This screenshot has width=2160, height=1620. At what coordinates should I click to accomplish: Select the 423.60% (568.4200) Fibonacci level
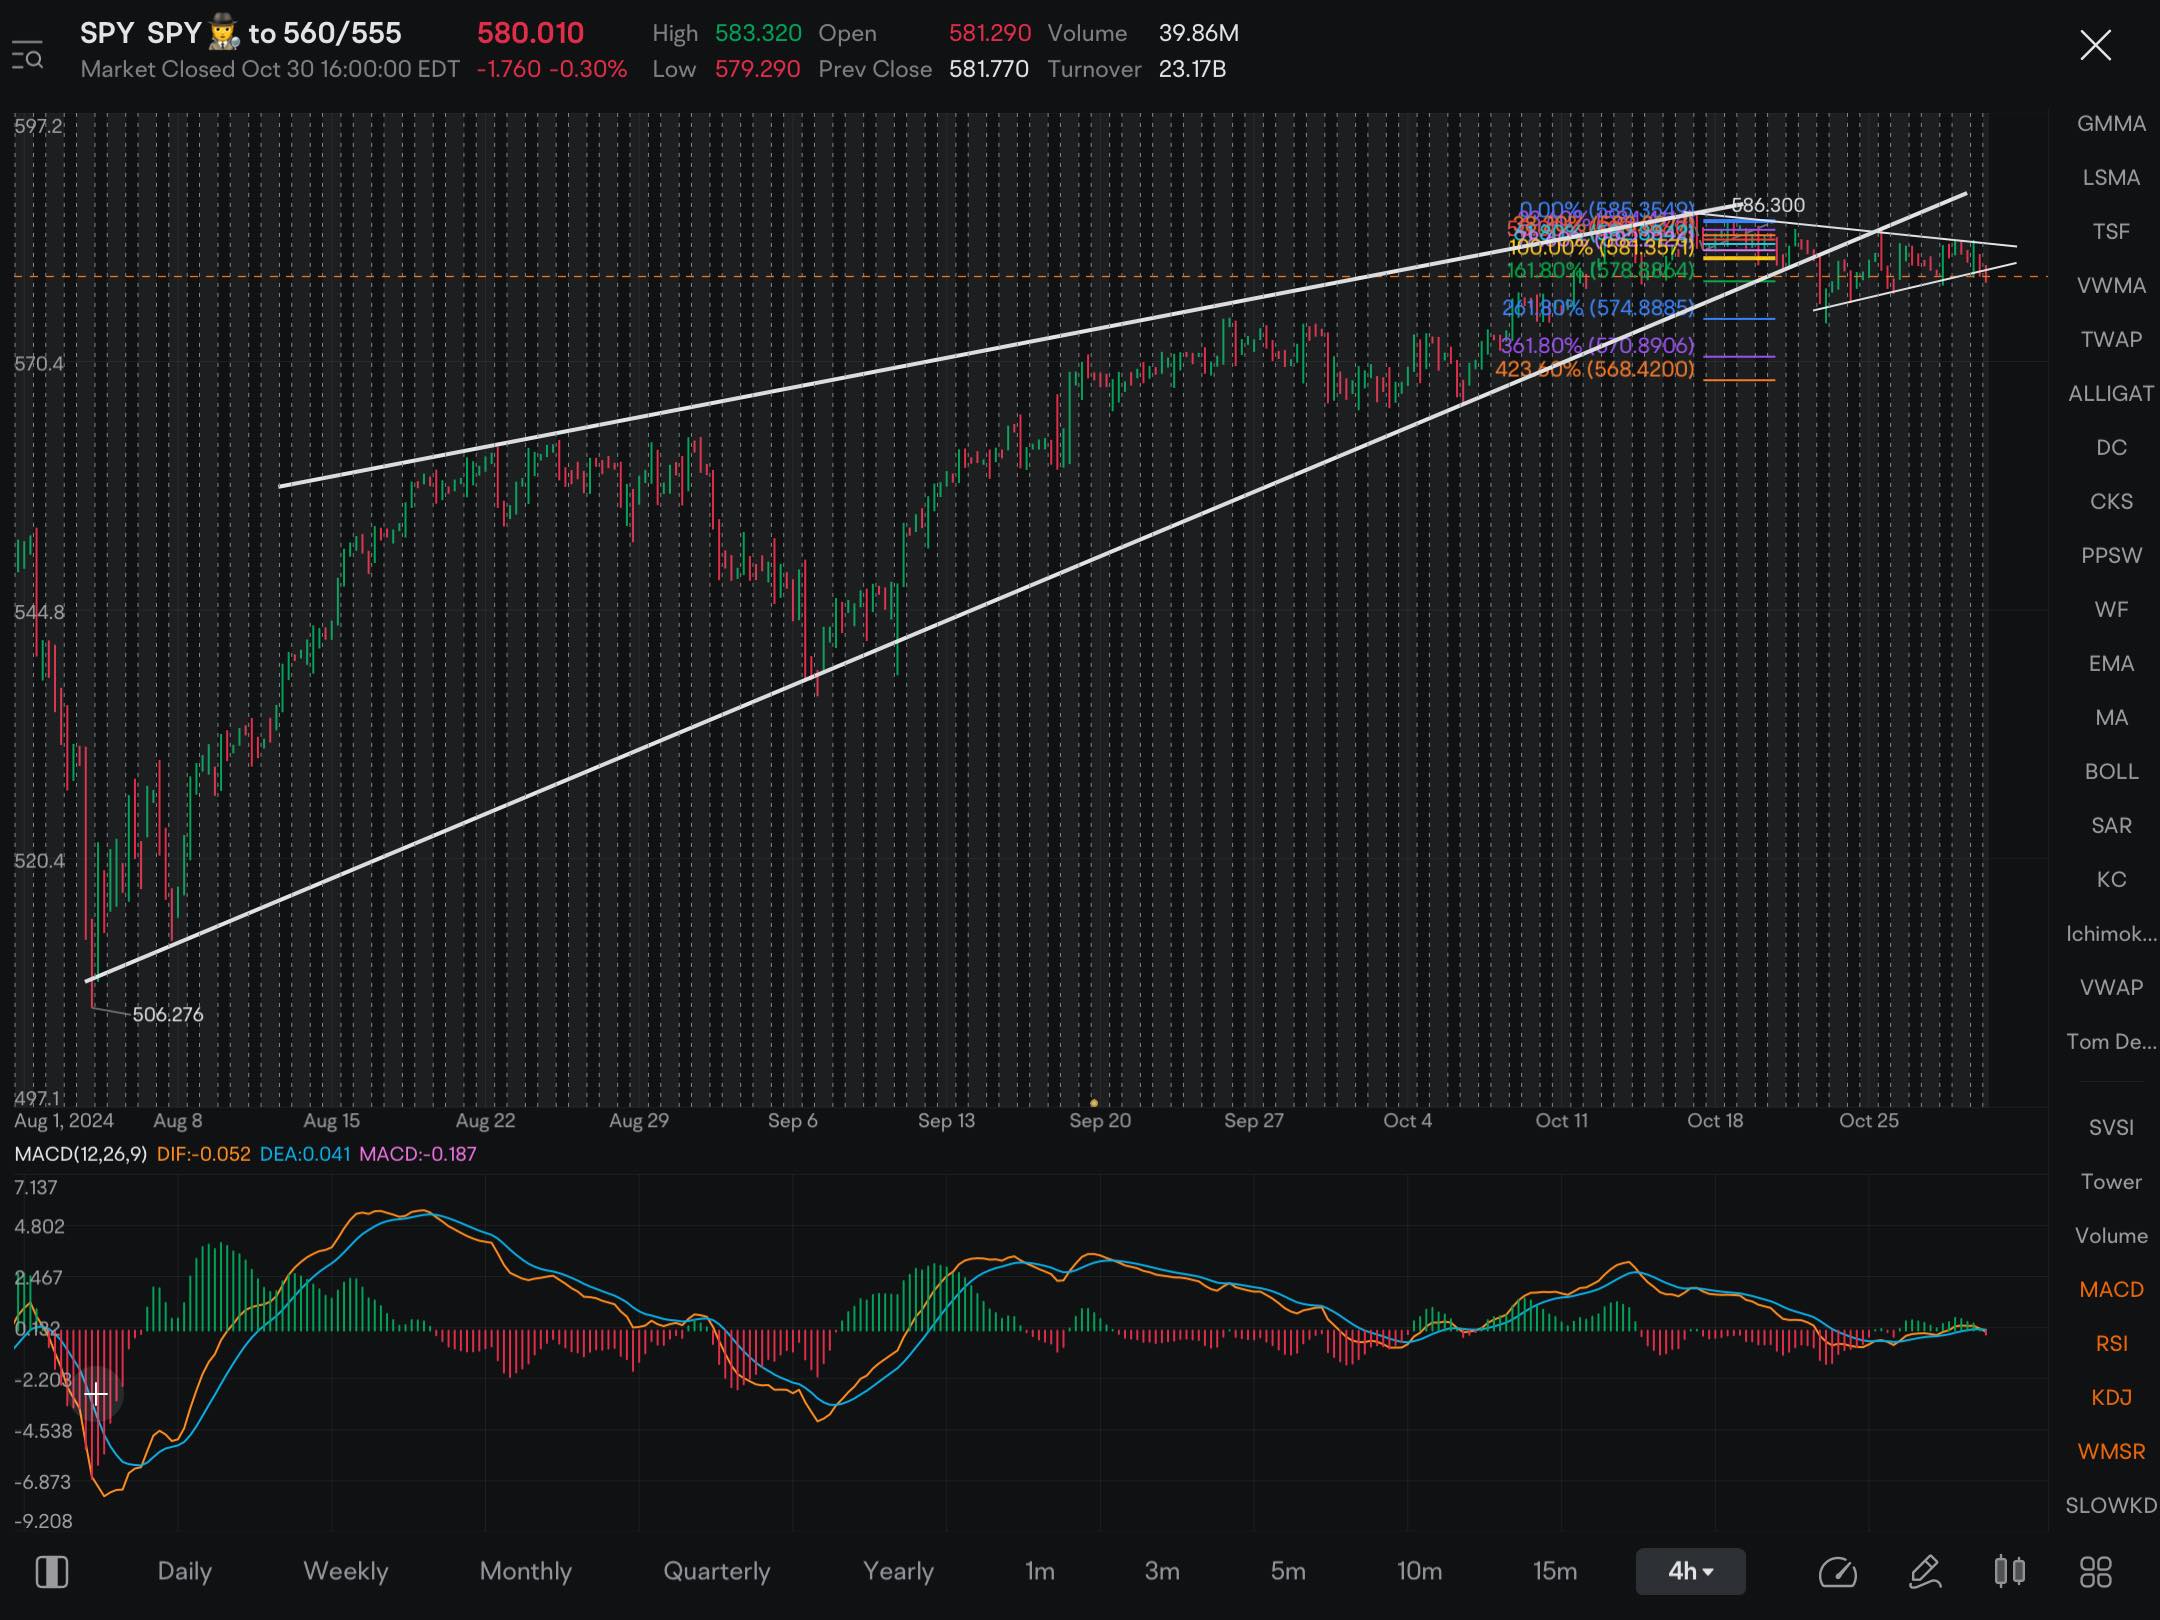[1595, 369]
